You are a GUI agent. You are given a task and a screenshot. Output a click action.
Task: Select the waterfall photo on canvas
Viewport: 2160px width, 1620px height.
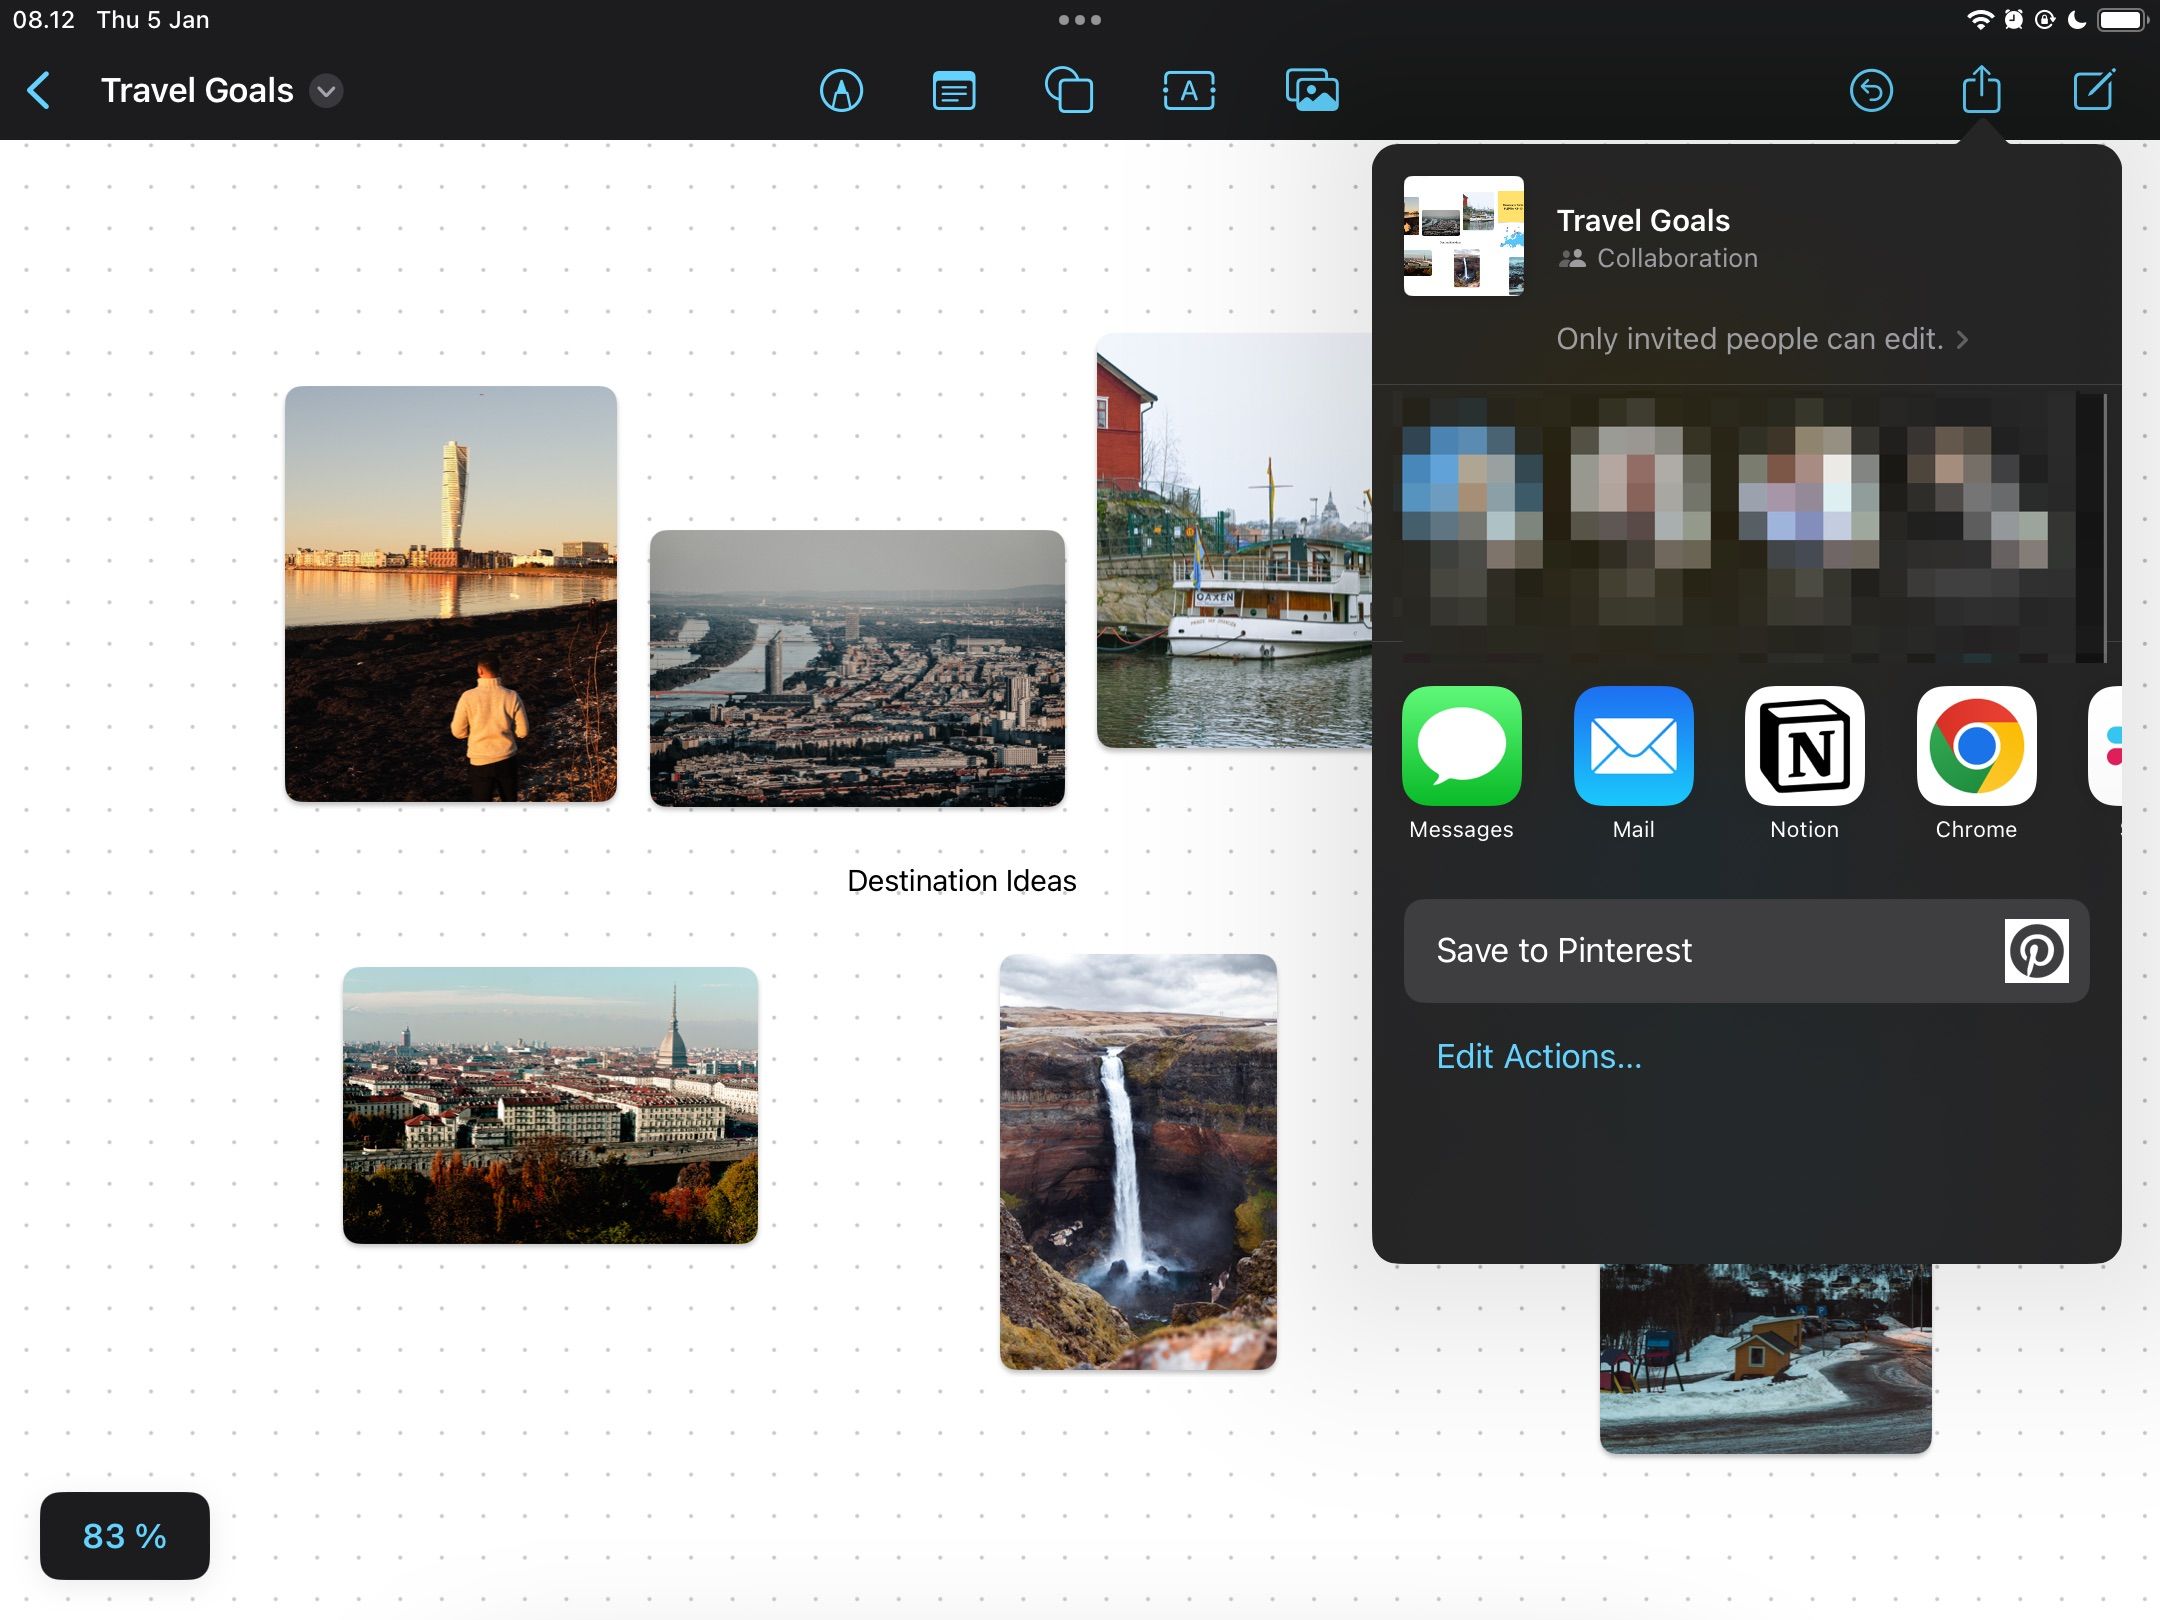click(1138, 1161)
